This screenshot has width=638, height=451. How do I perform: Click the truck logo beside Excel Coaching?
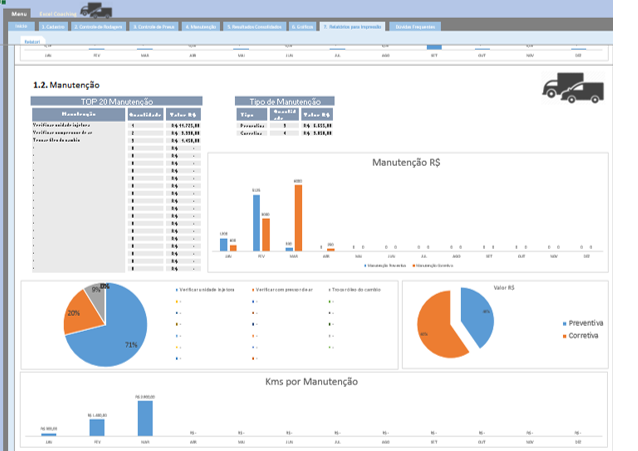[96, 10]
